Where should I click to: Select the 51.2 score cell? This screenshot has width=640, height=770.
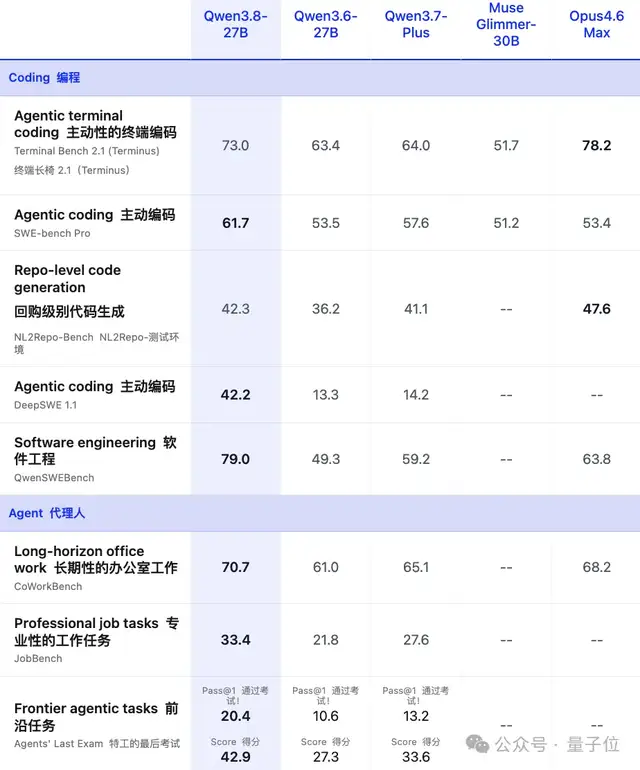506,223
